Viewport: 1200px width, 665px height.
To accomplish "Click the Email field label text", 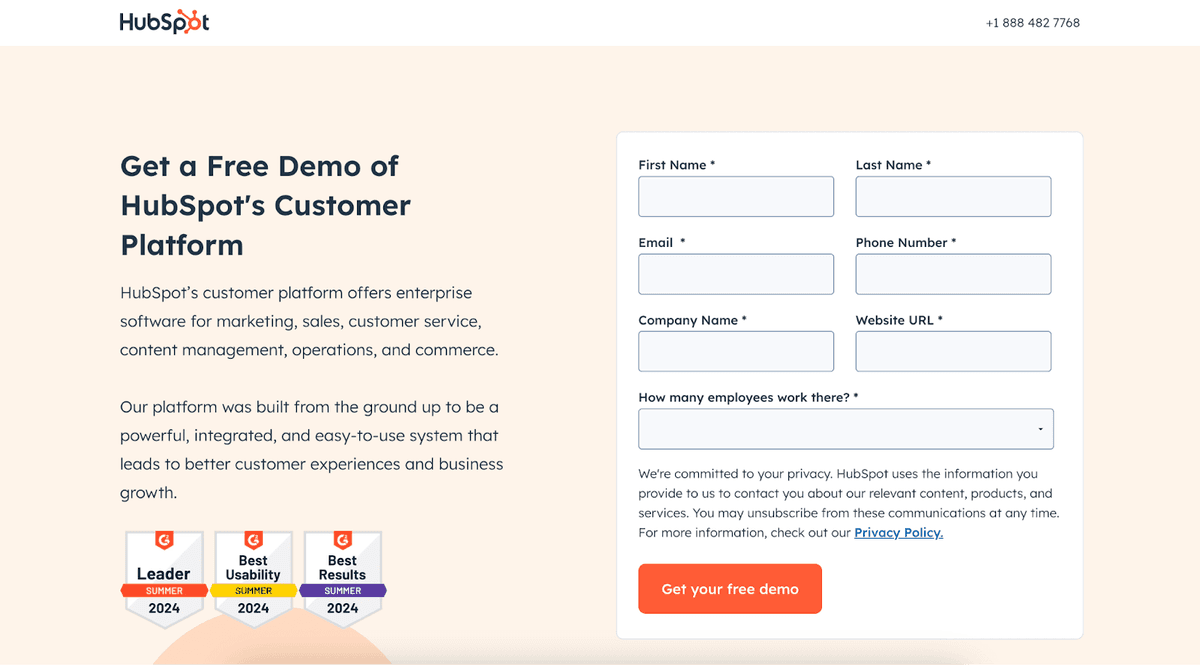I will pyautogui.click(x=656, y=243).
